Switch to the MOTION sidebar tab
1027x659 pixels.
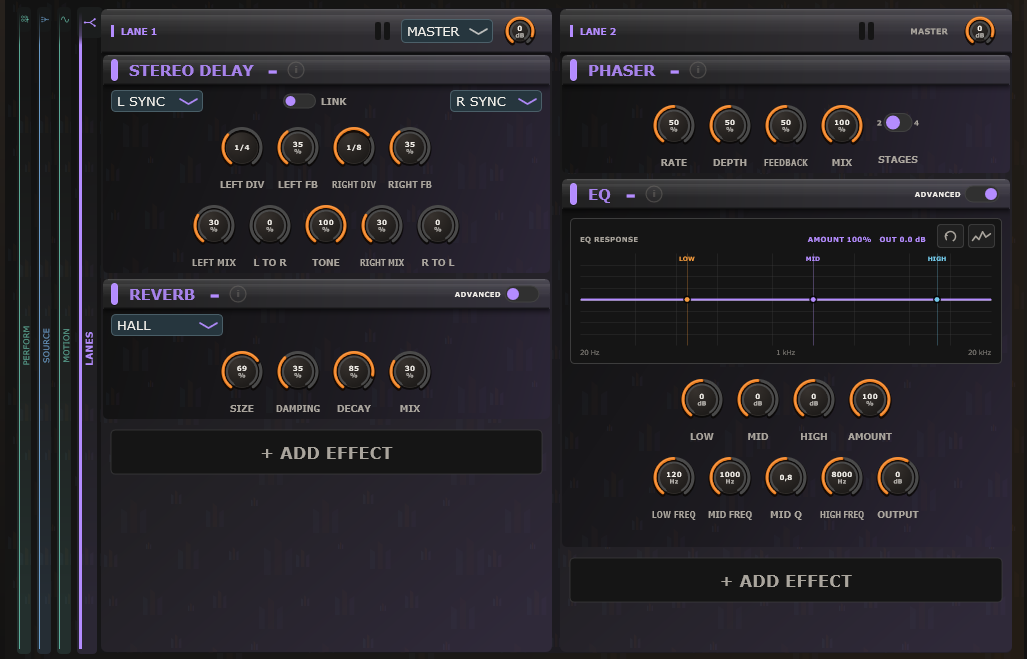click(x=66, y=346)
